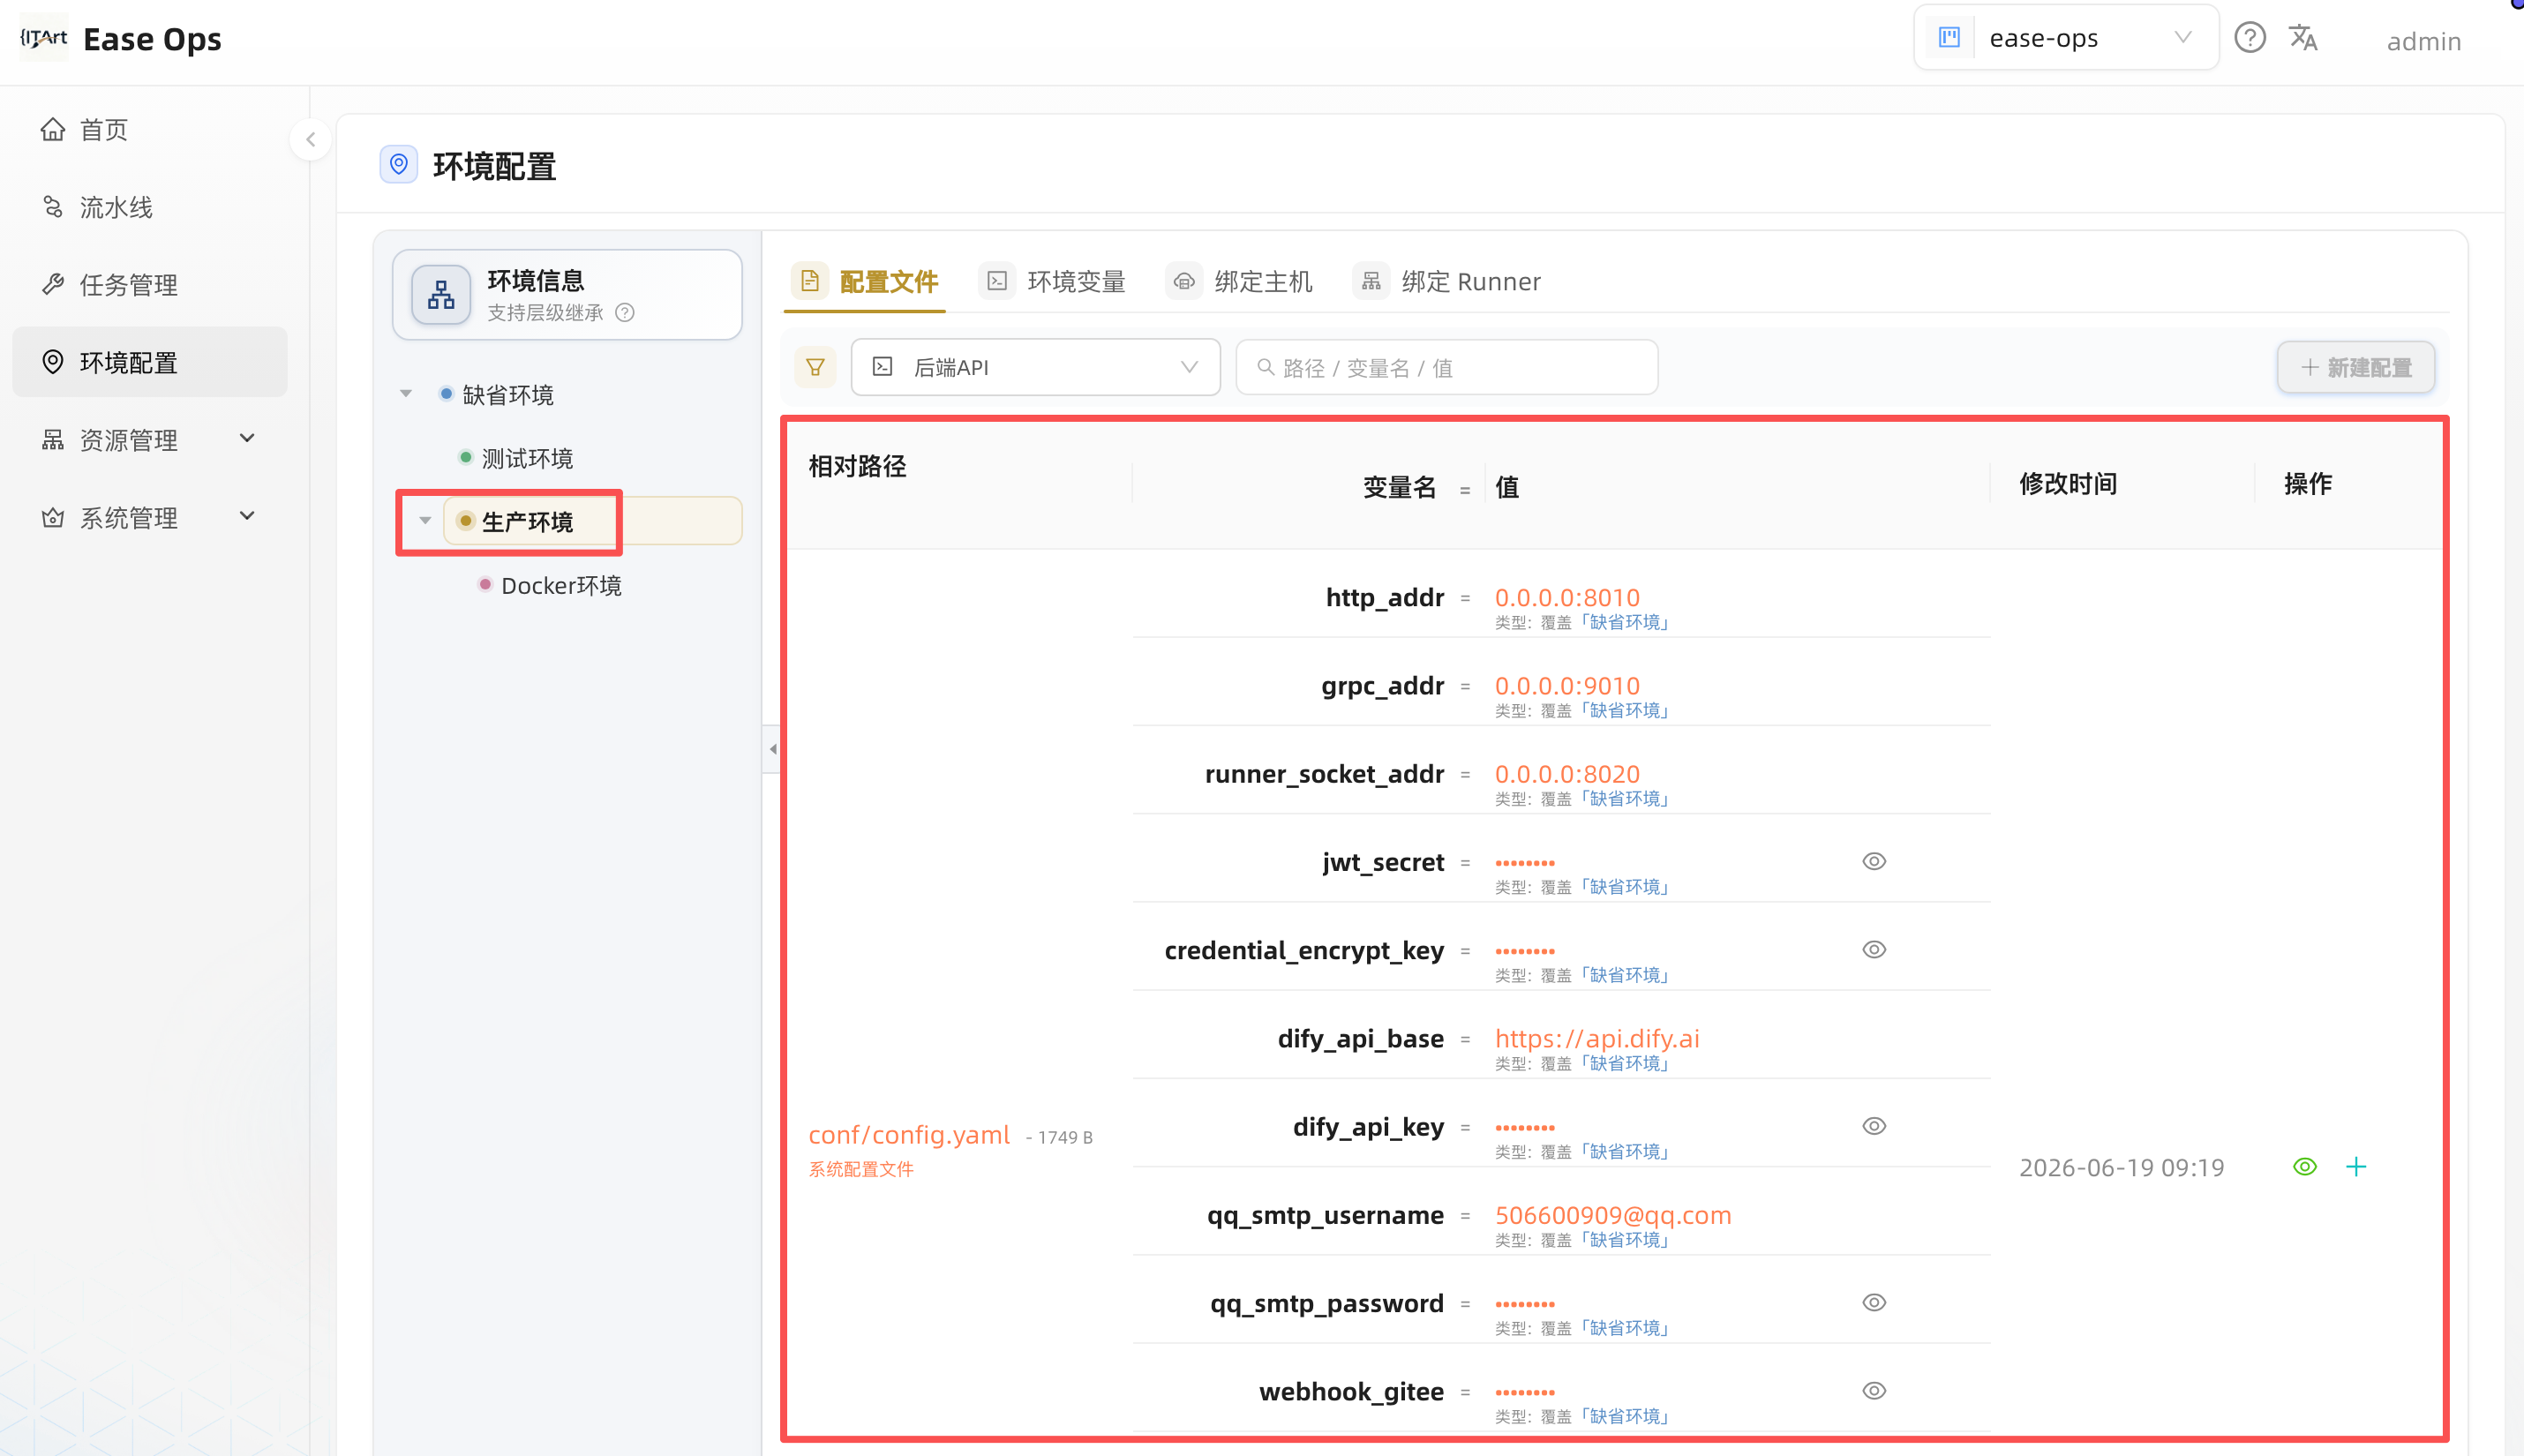Click the 新建配置 button

coord(2355,367)
